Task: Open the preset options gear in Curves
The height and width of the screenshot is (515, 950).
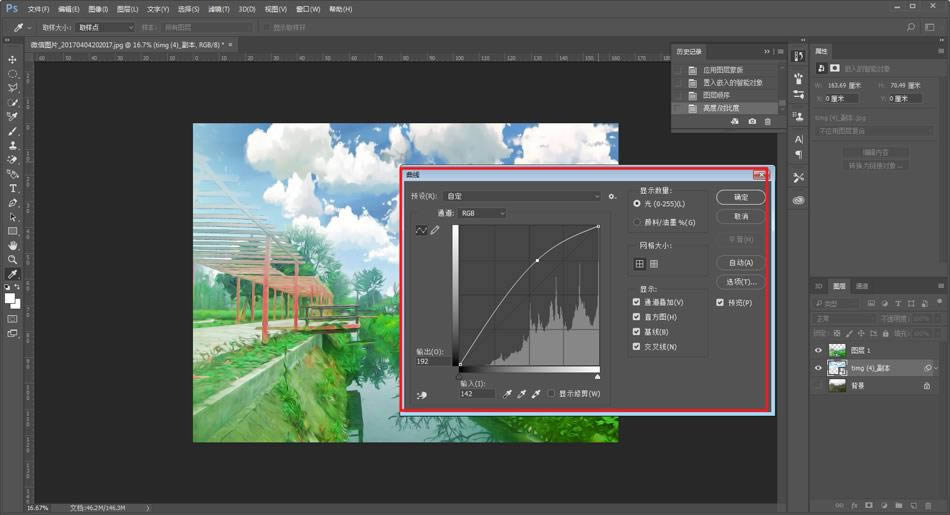Action: 612,197
